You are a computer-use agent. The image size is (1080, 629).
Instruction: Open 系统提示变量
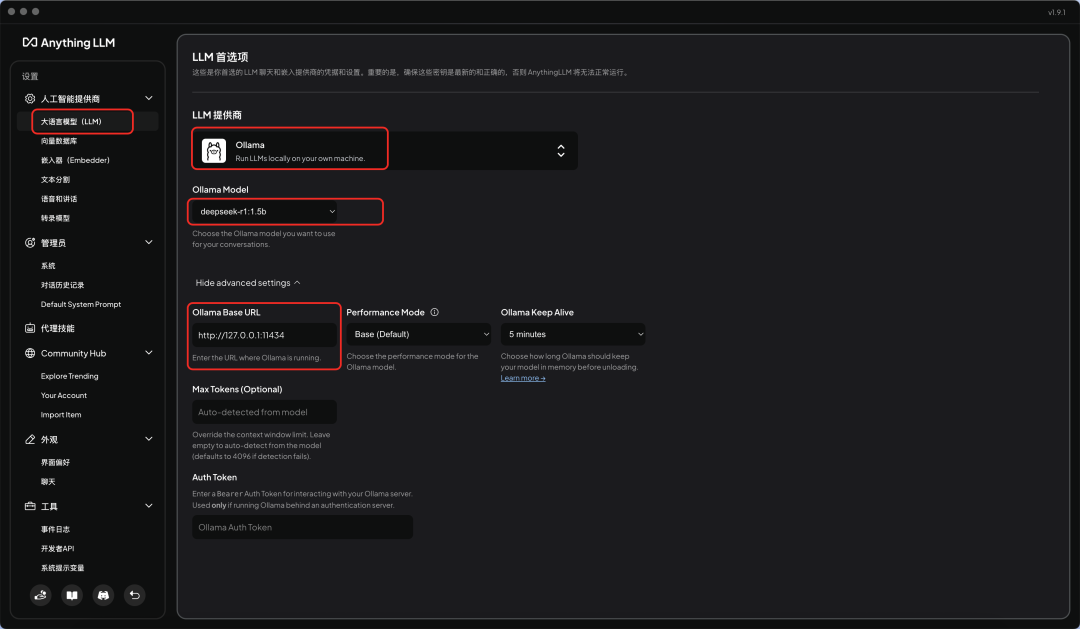click(x=62, y=568)
